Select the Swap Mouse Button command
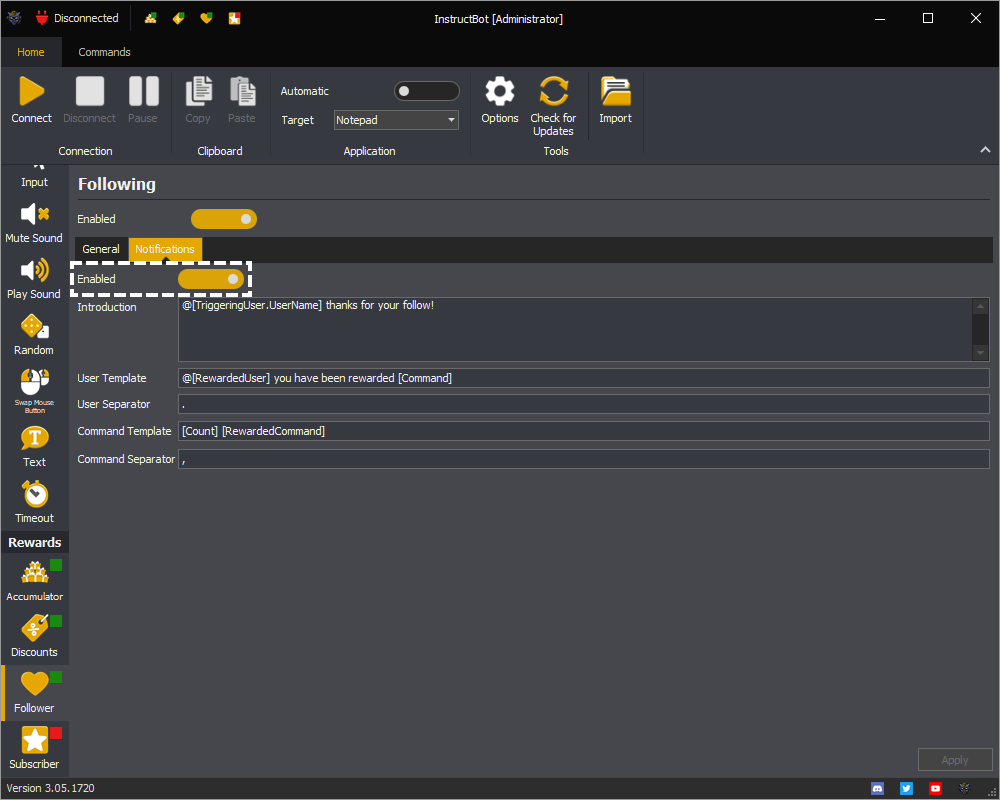Viewport: 1000px width, 800px height. pos(34,391)
